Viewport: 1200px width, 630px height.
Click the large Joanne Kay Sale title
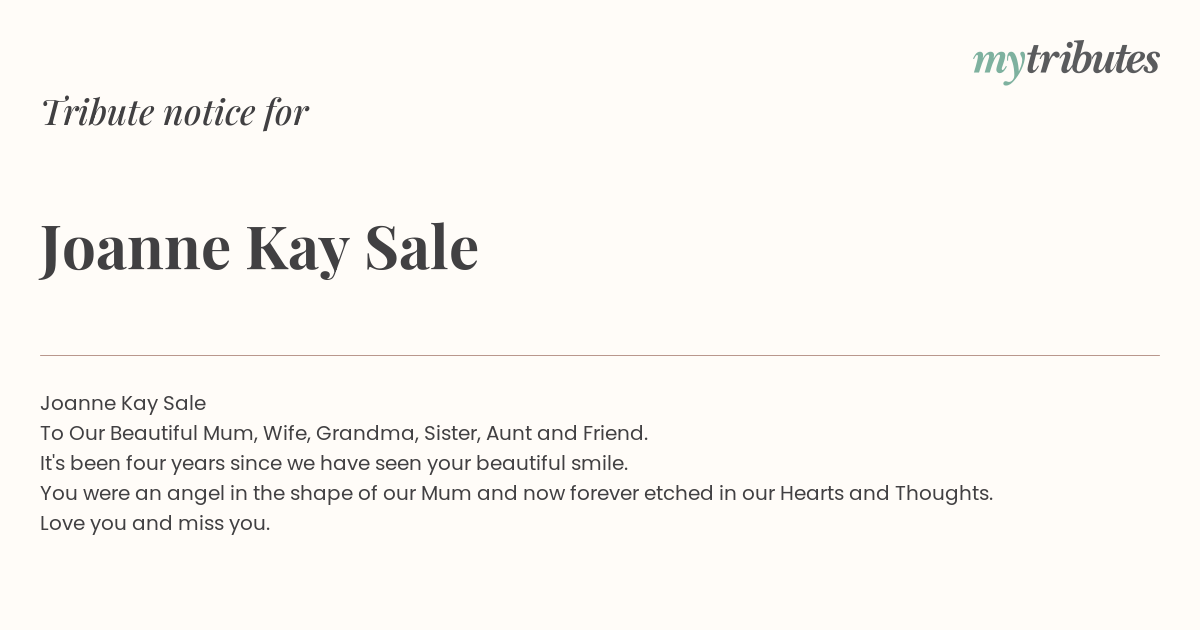click(259, 248)
